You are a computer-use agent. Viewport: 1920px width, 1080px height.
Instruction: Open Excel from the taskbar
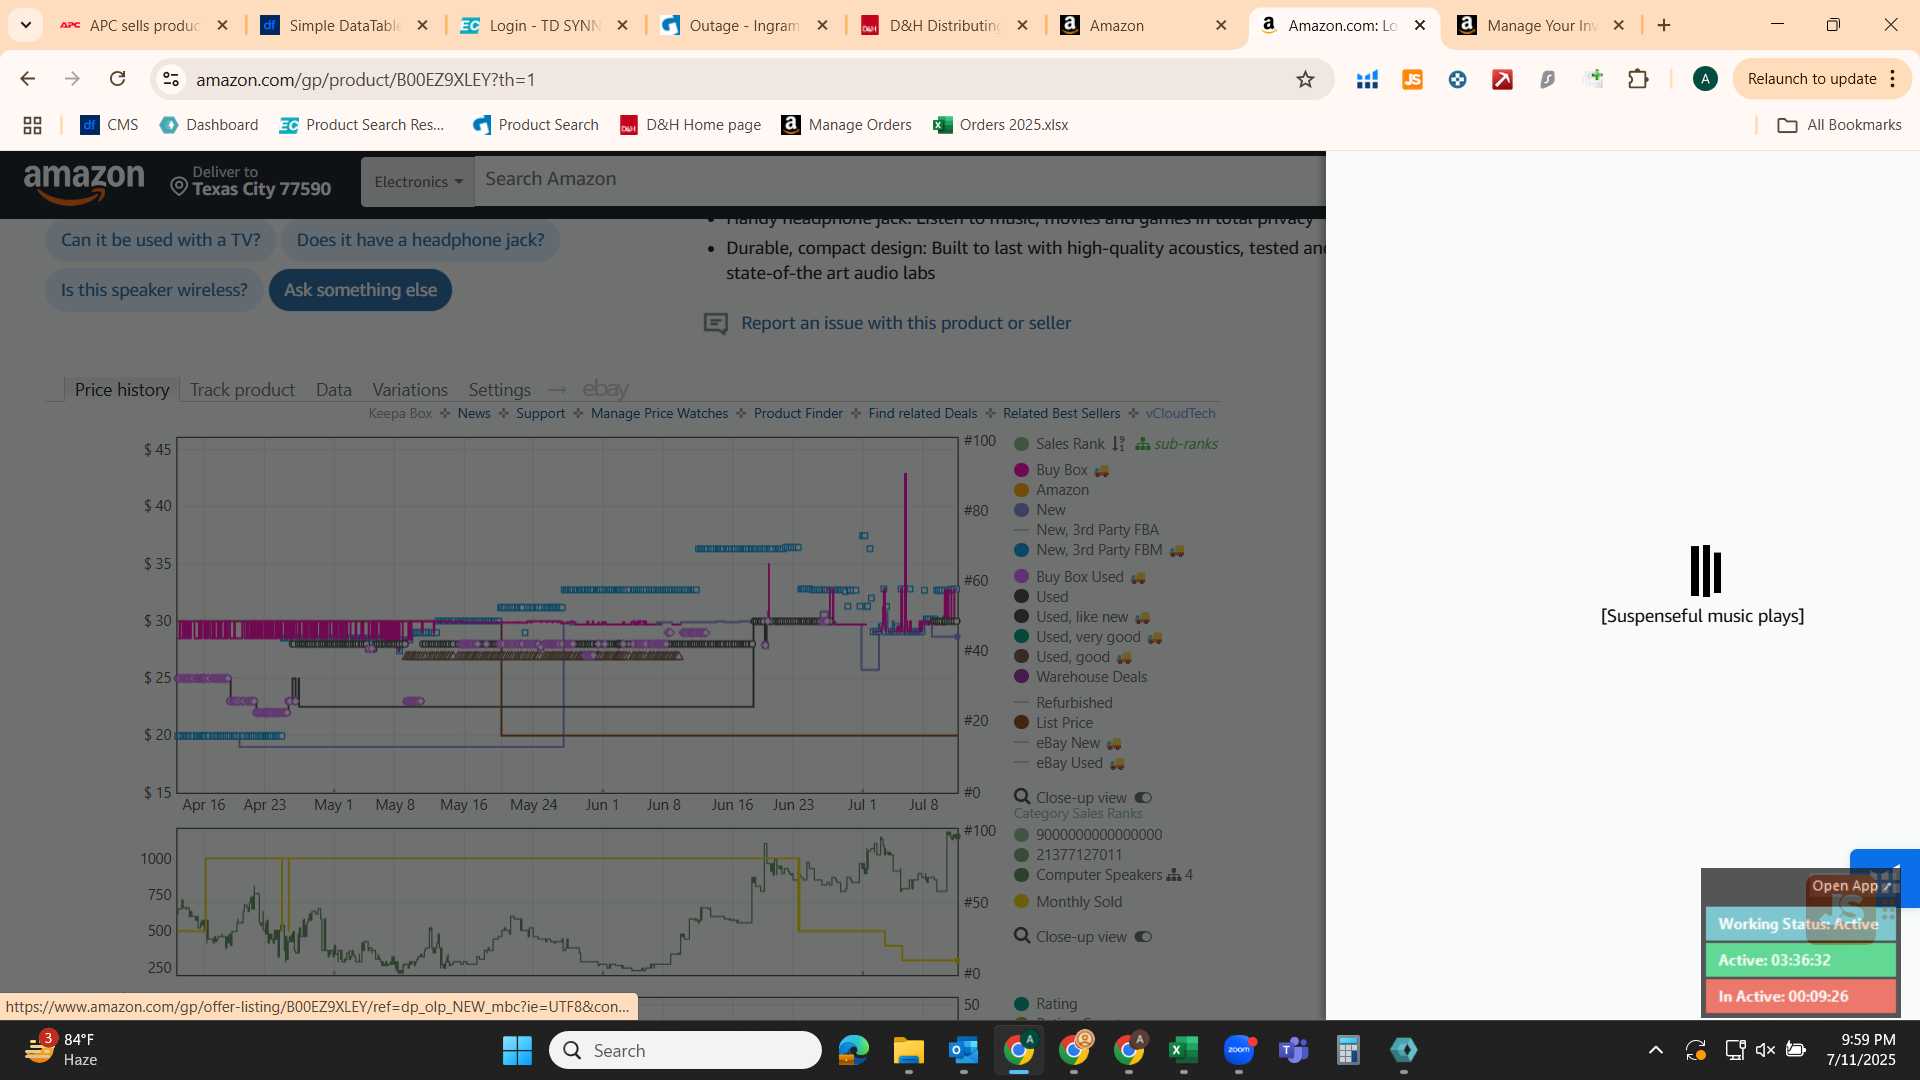(1183, 1050)
